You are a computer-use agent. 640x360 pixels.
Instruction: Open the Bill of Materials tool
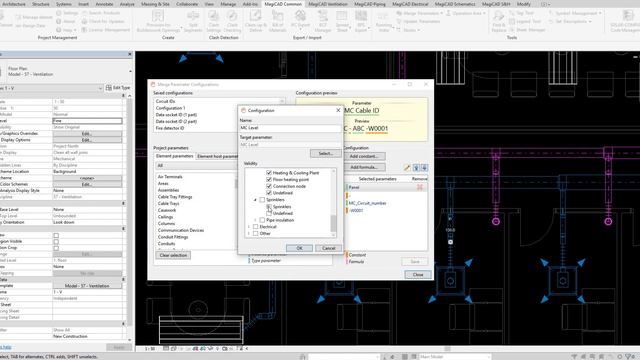coord(278,21)
